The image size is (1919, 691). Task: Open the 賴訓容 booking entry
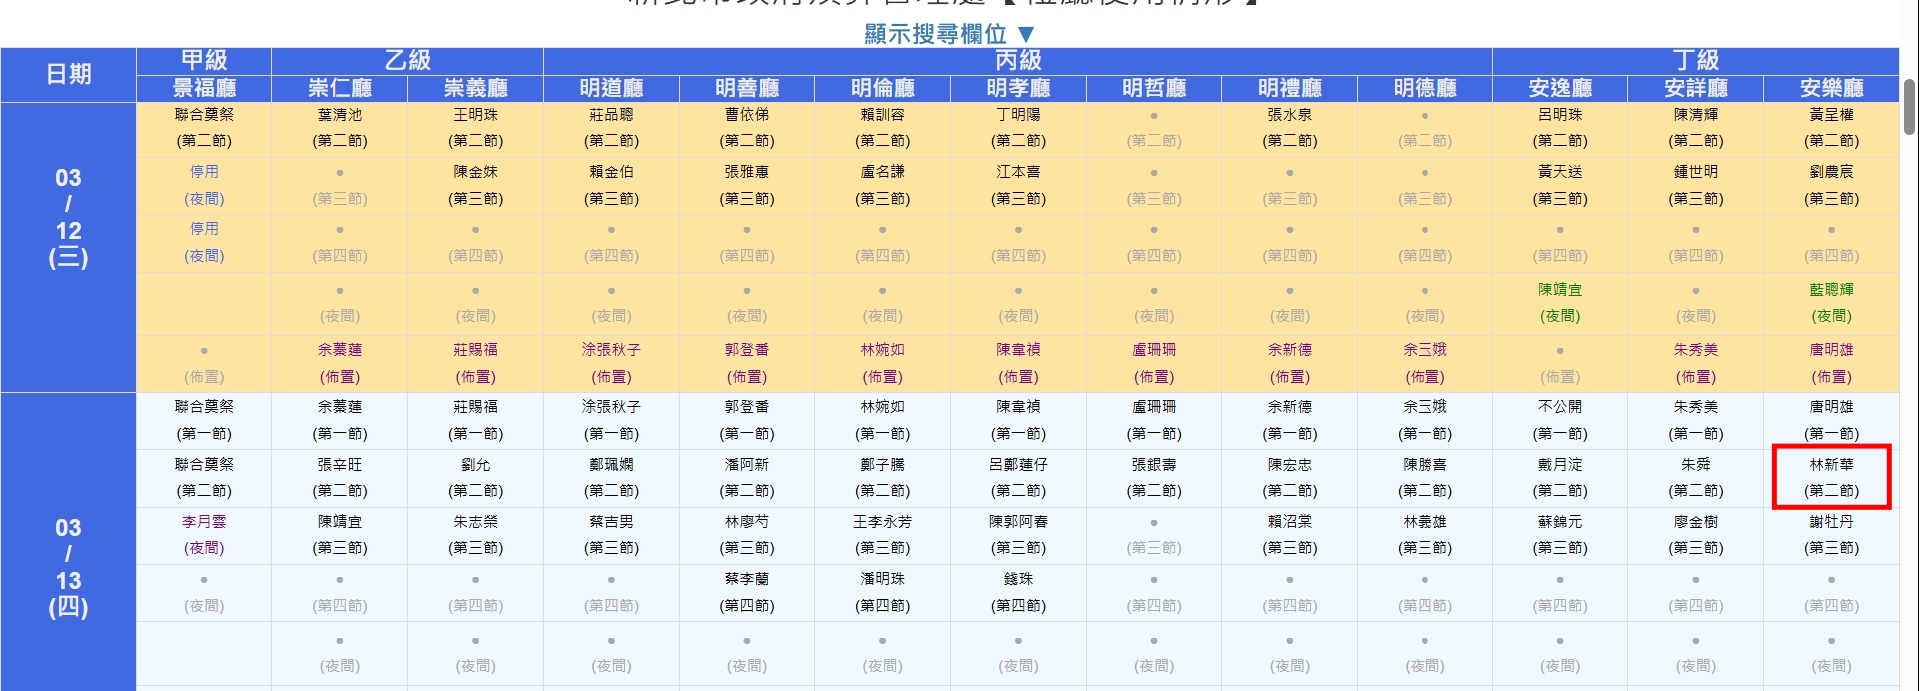tap(882, 128)
